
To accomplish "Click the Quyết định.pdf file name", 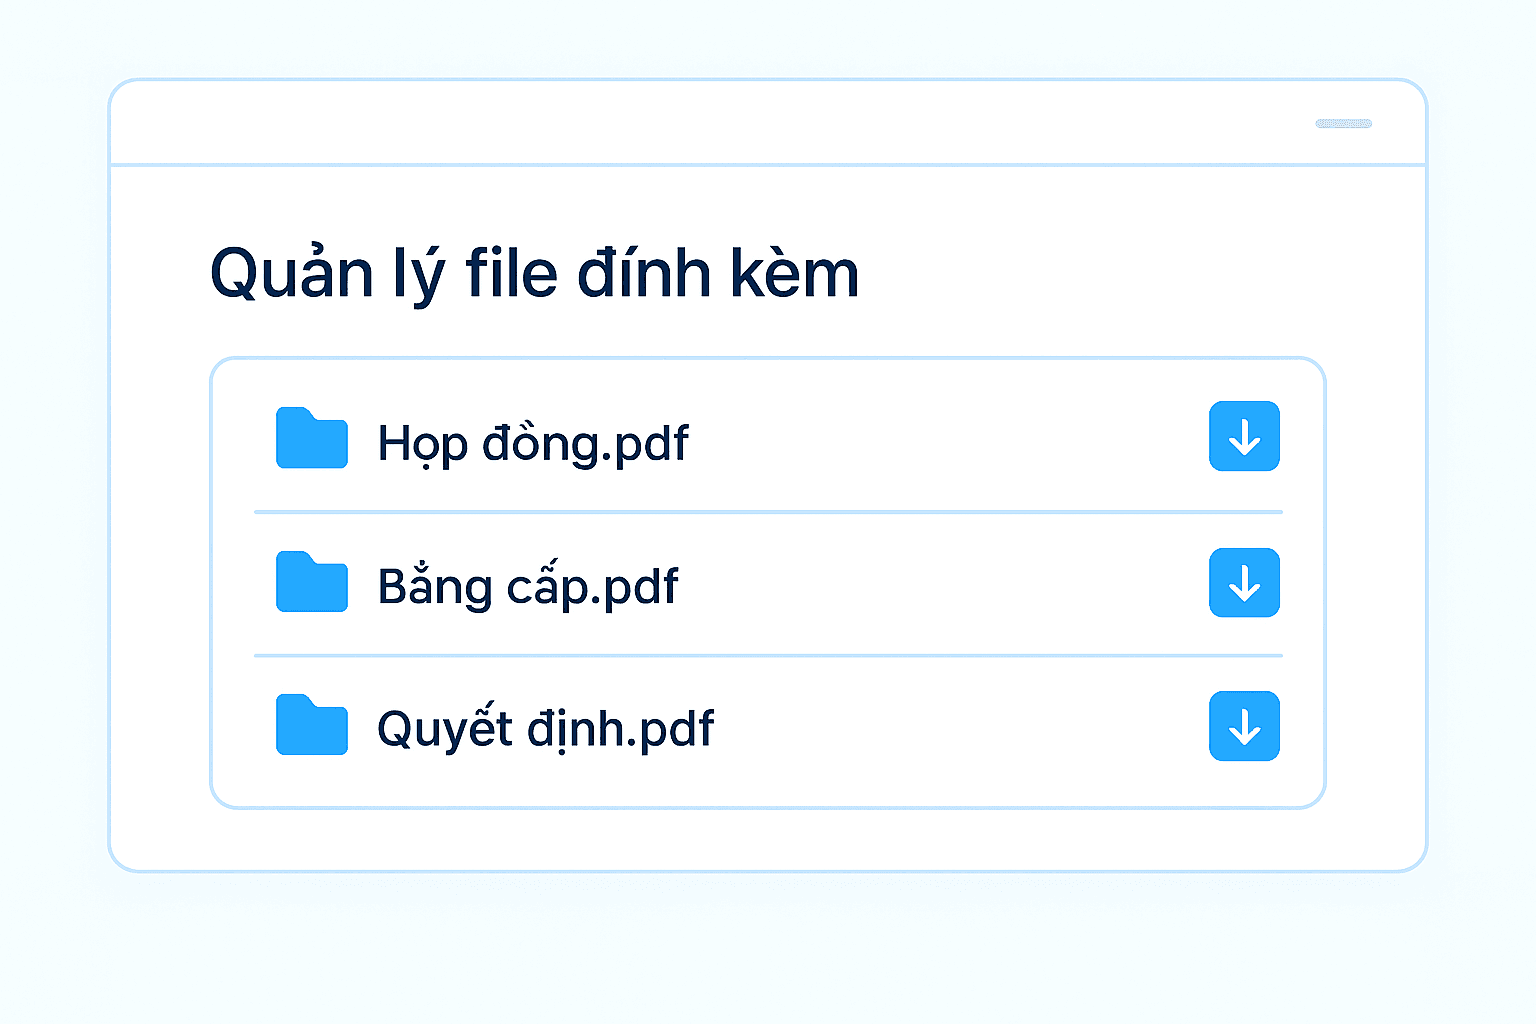I will (545, 729).
